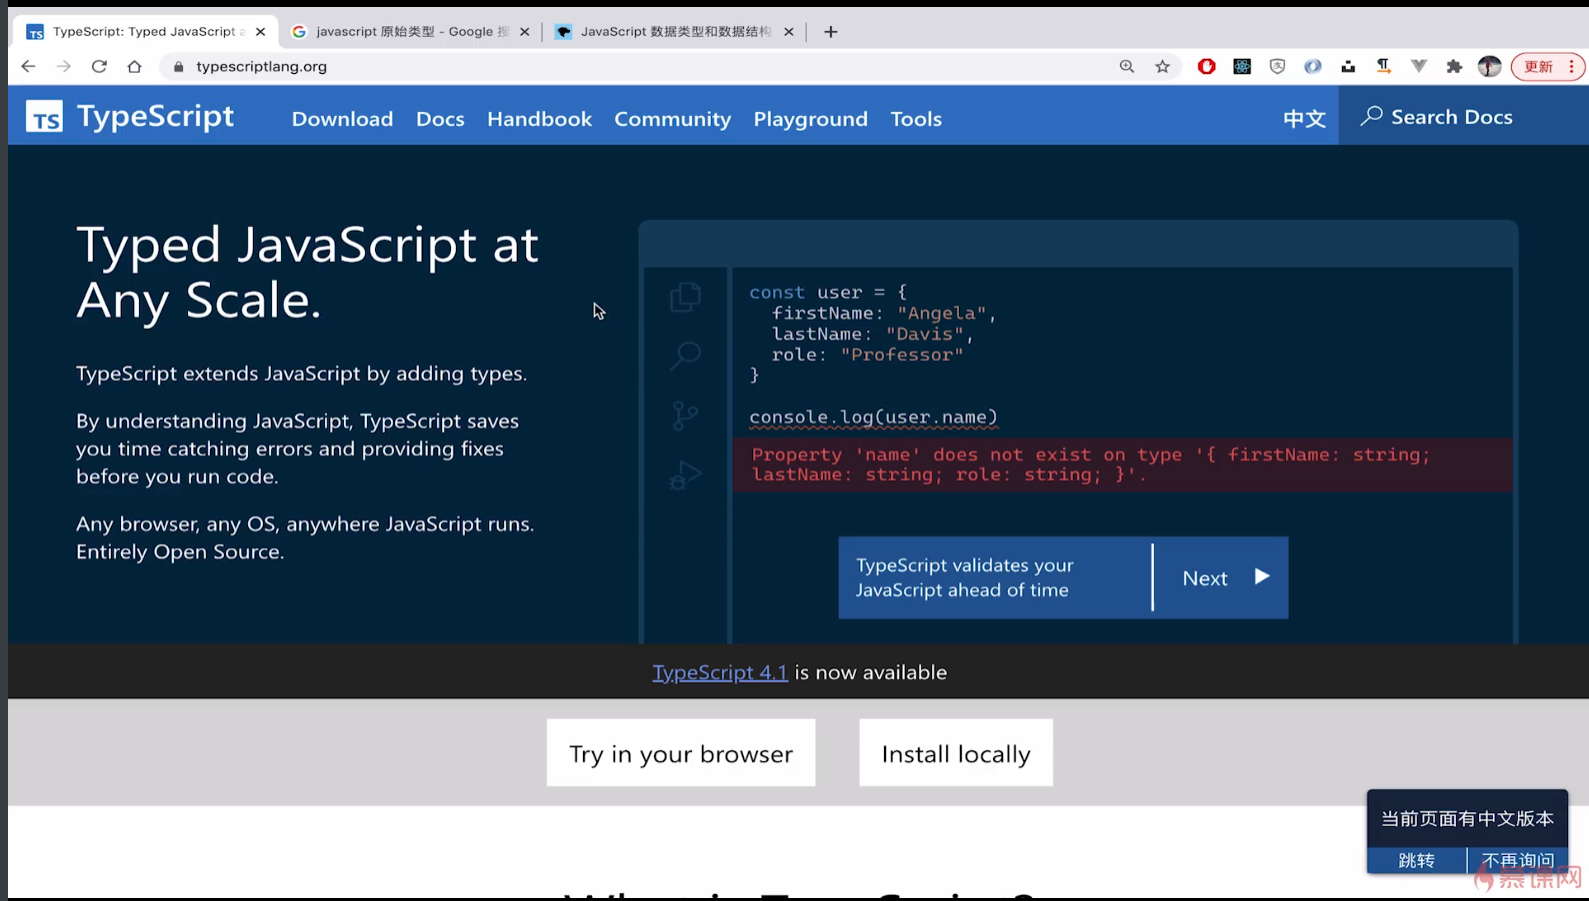Reload the page with the refresh icon
1589x901 pixels.
(x=99, y=66)
